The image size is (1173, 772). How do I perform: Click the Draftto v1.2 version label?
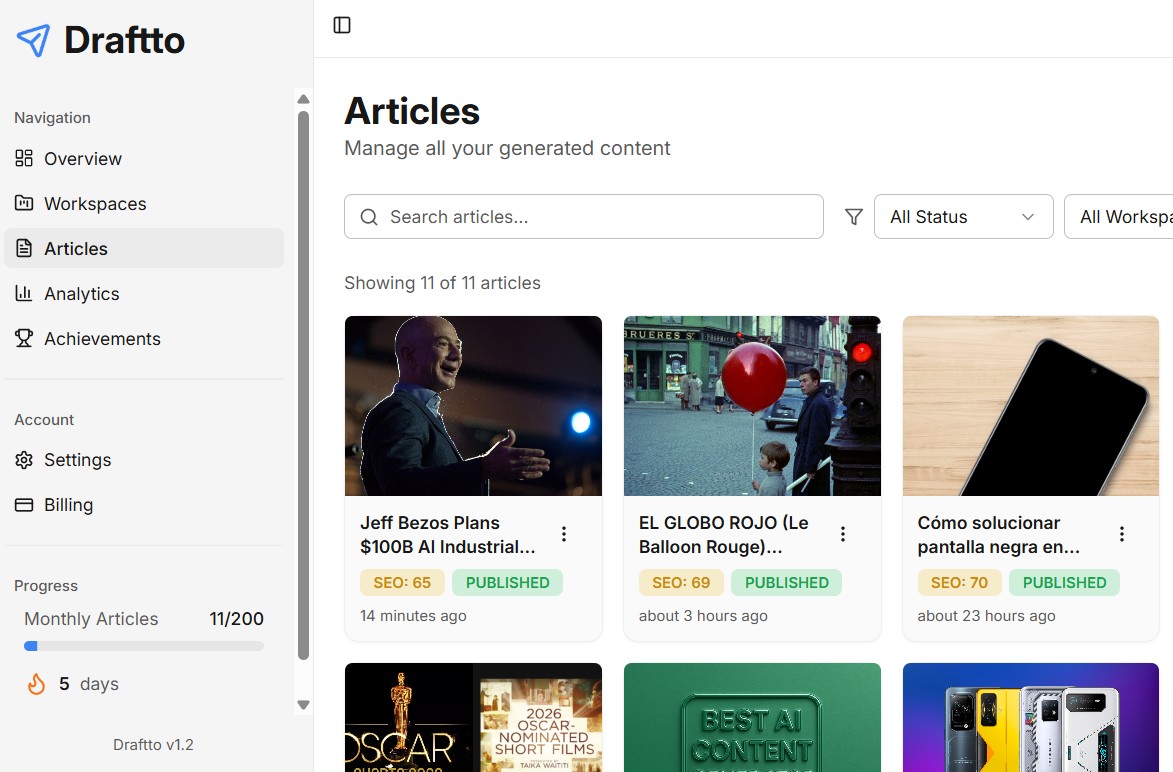(x=153, y=744)
